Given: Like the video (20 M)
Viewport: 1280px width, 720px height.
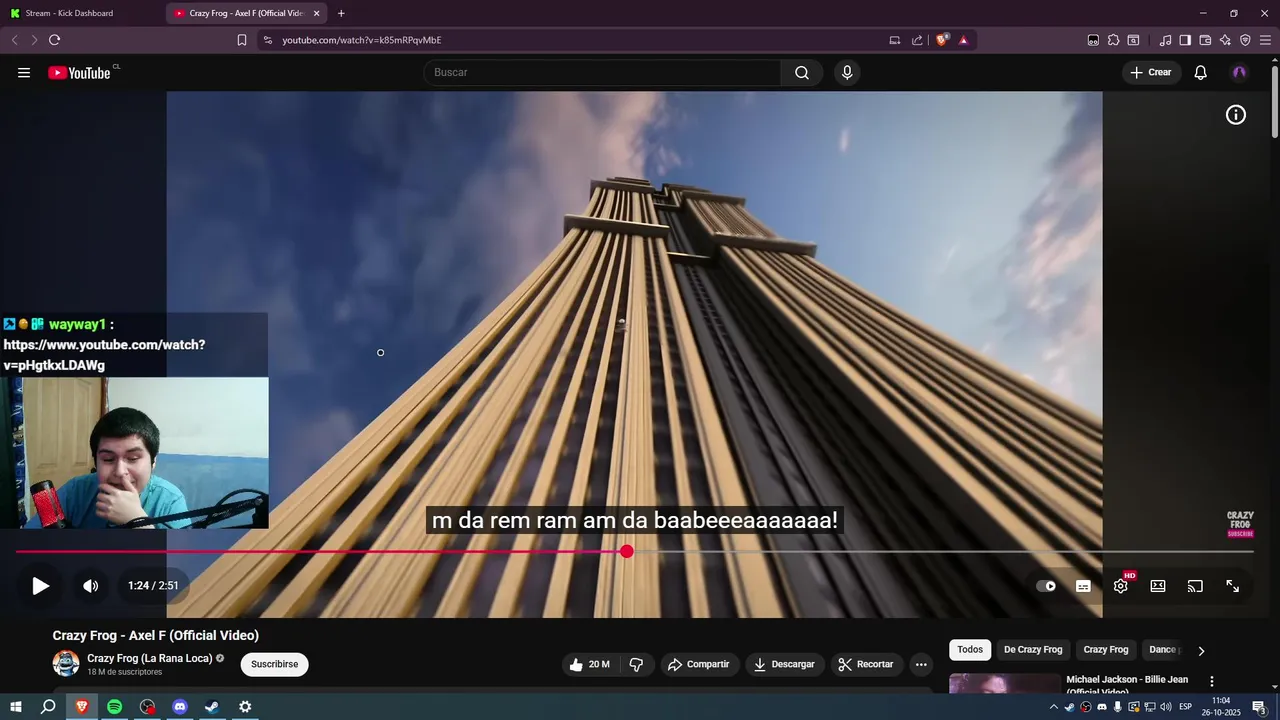Looking at the screenshot, I should click(590, 664).
